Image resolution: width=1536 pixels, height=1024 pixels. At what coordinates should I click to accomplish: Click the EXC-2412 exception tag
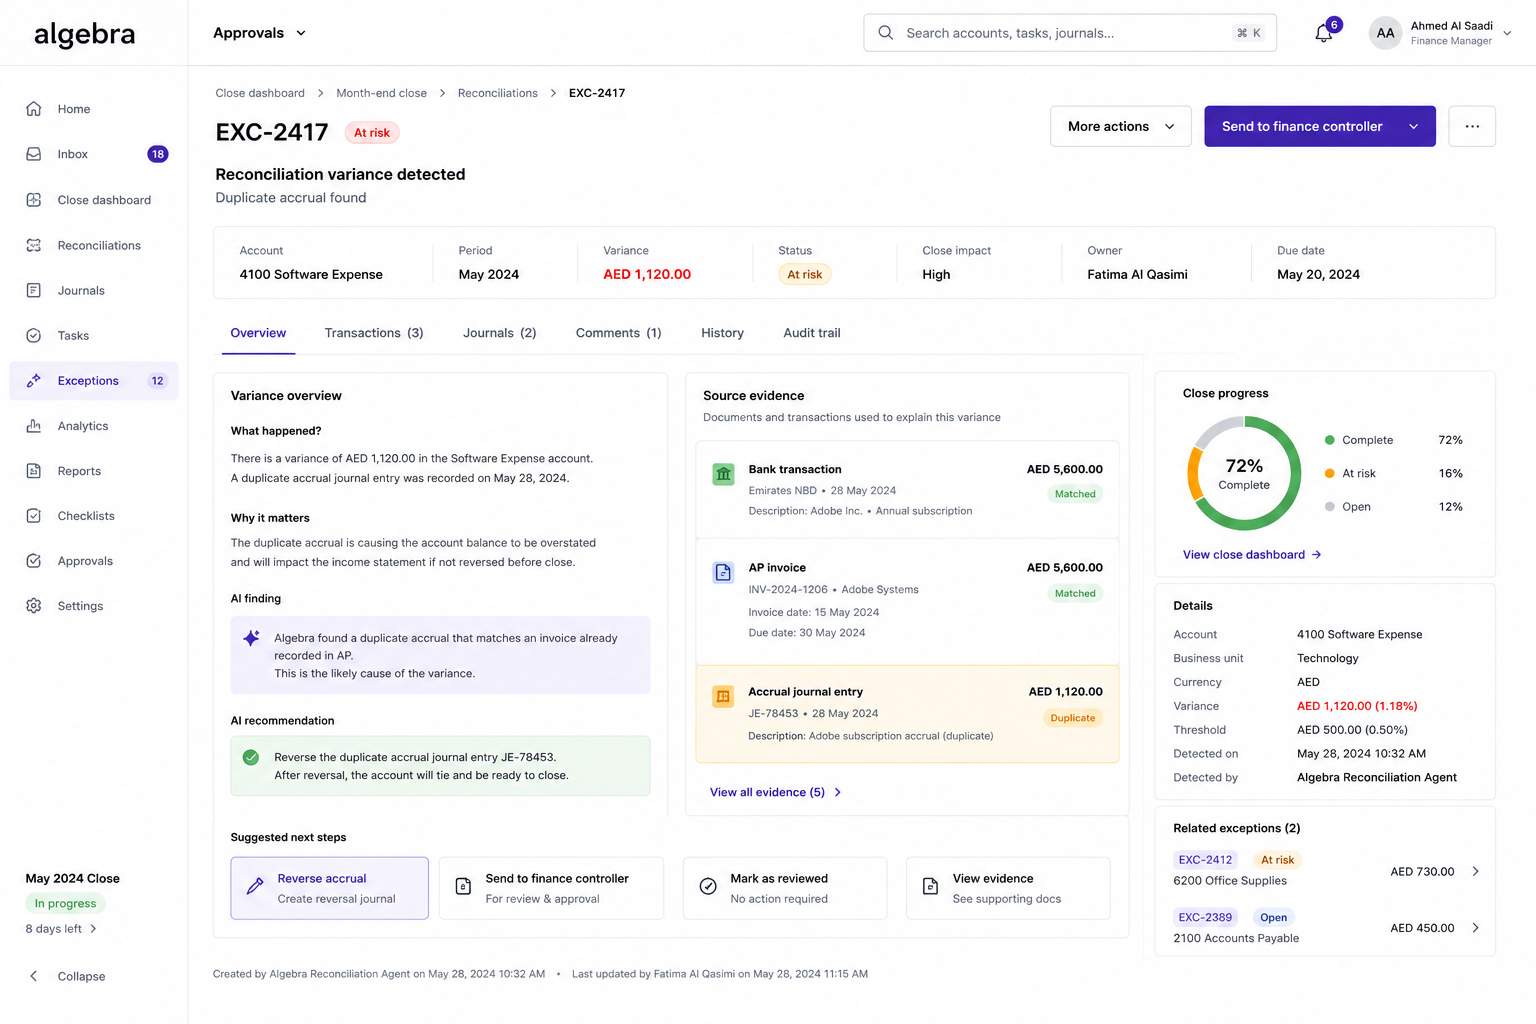tap(1205, 860)
